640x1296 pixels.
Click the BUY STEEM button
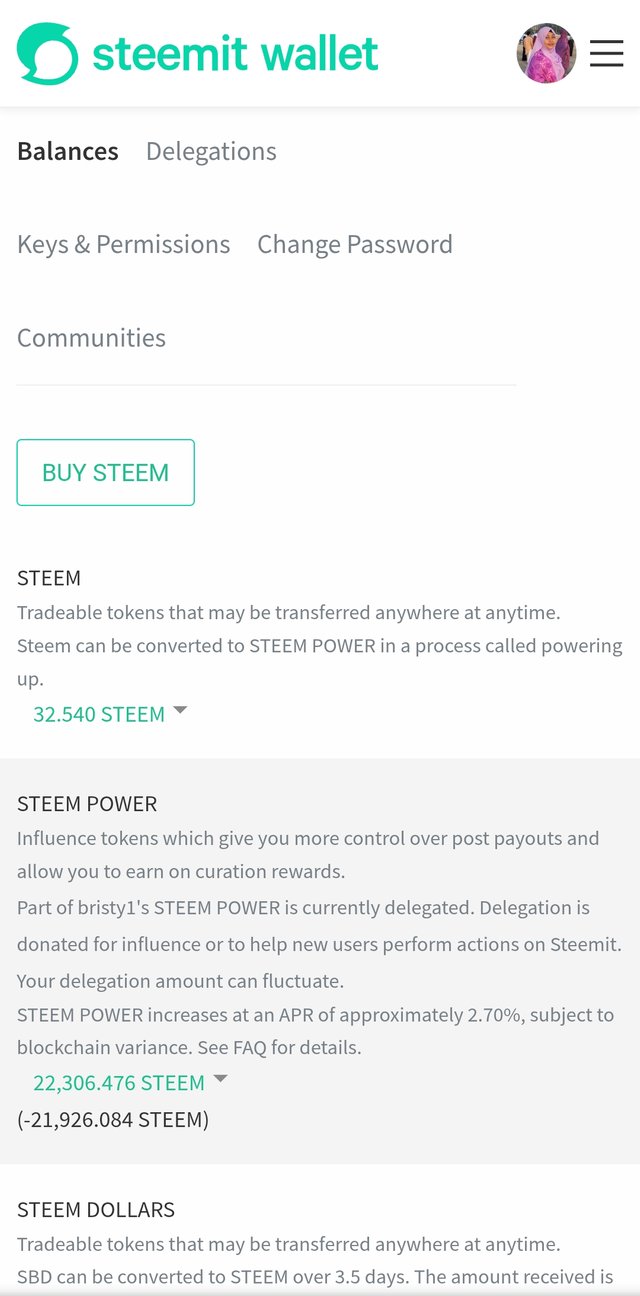pos(105,472)
